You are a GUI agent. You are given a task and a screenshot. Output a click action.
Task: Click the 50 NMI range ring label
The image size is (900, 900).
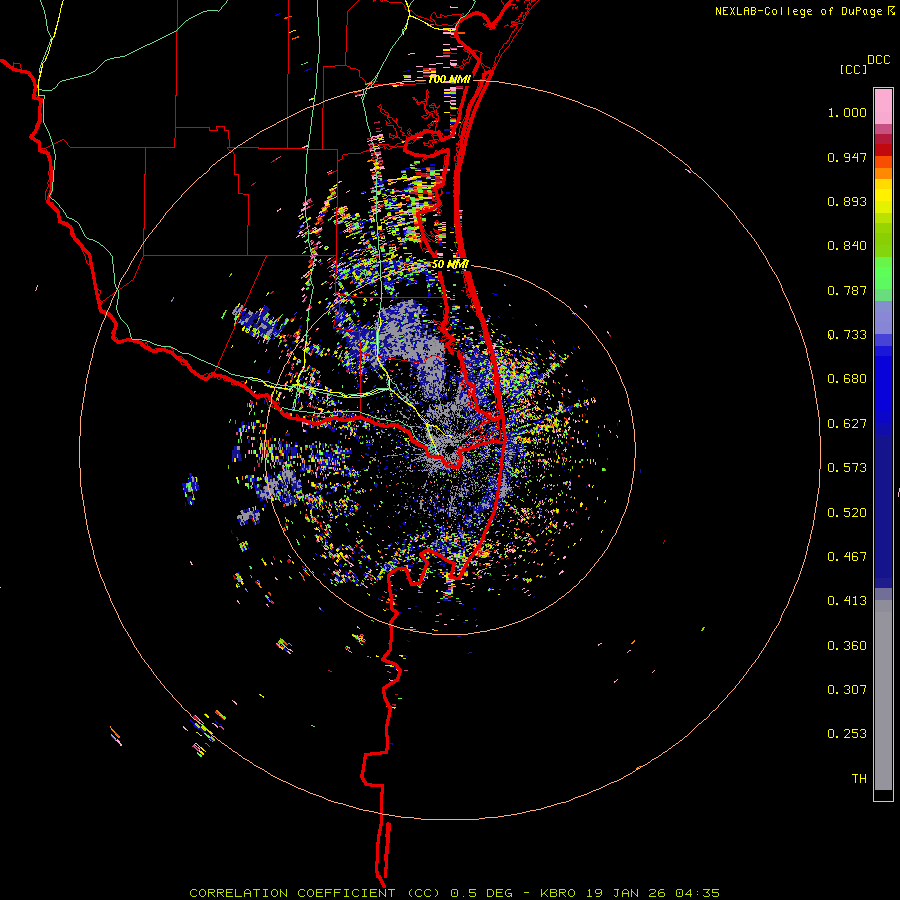click(x=450, y=265)
